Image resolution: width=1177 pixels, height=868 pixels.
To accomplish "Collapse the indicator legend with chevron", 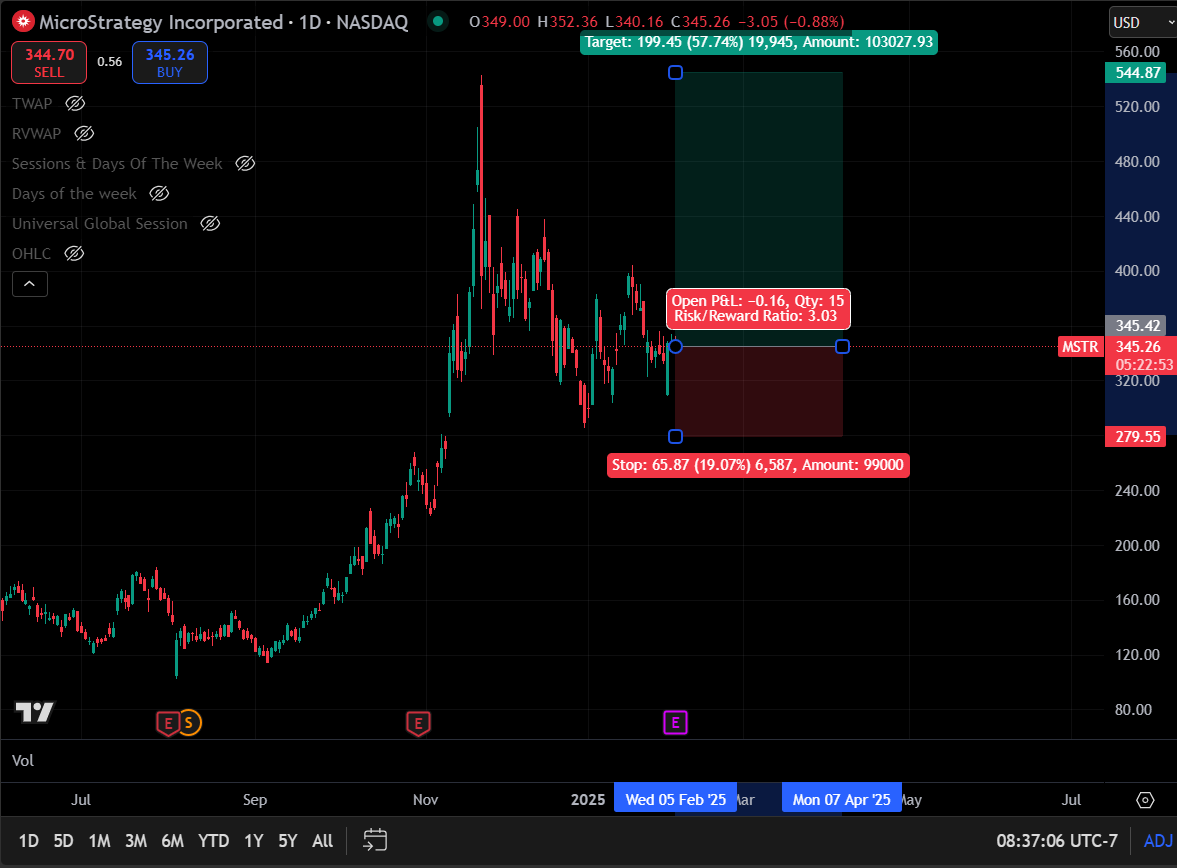I will click(x=30, y=284).
